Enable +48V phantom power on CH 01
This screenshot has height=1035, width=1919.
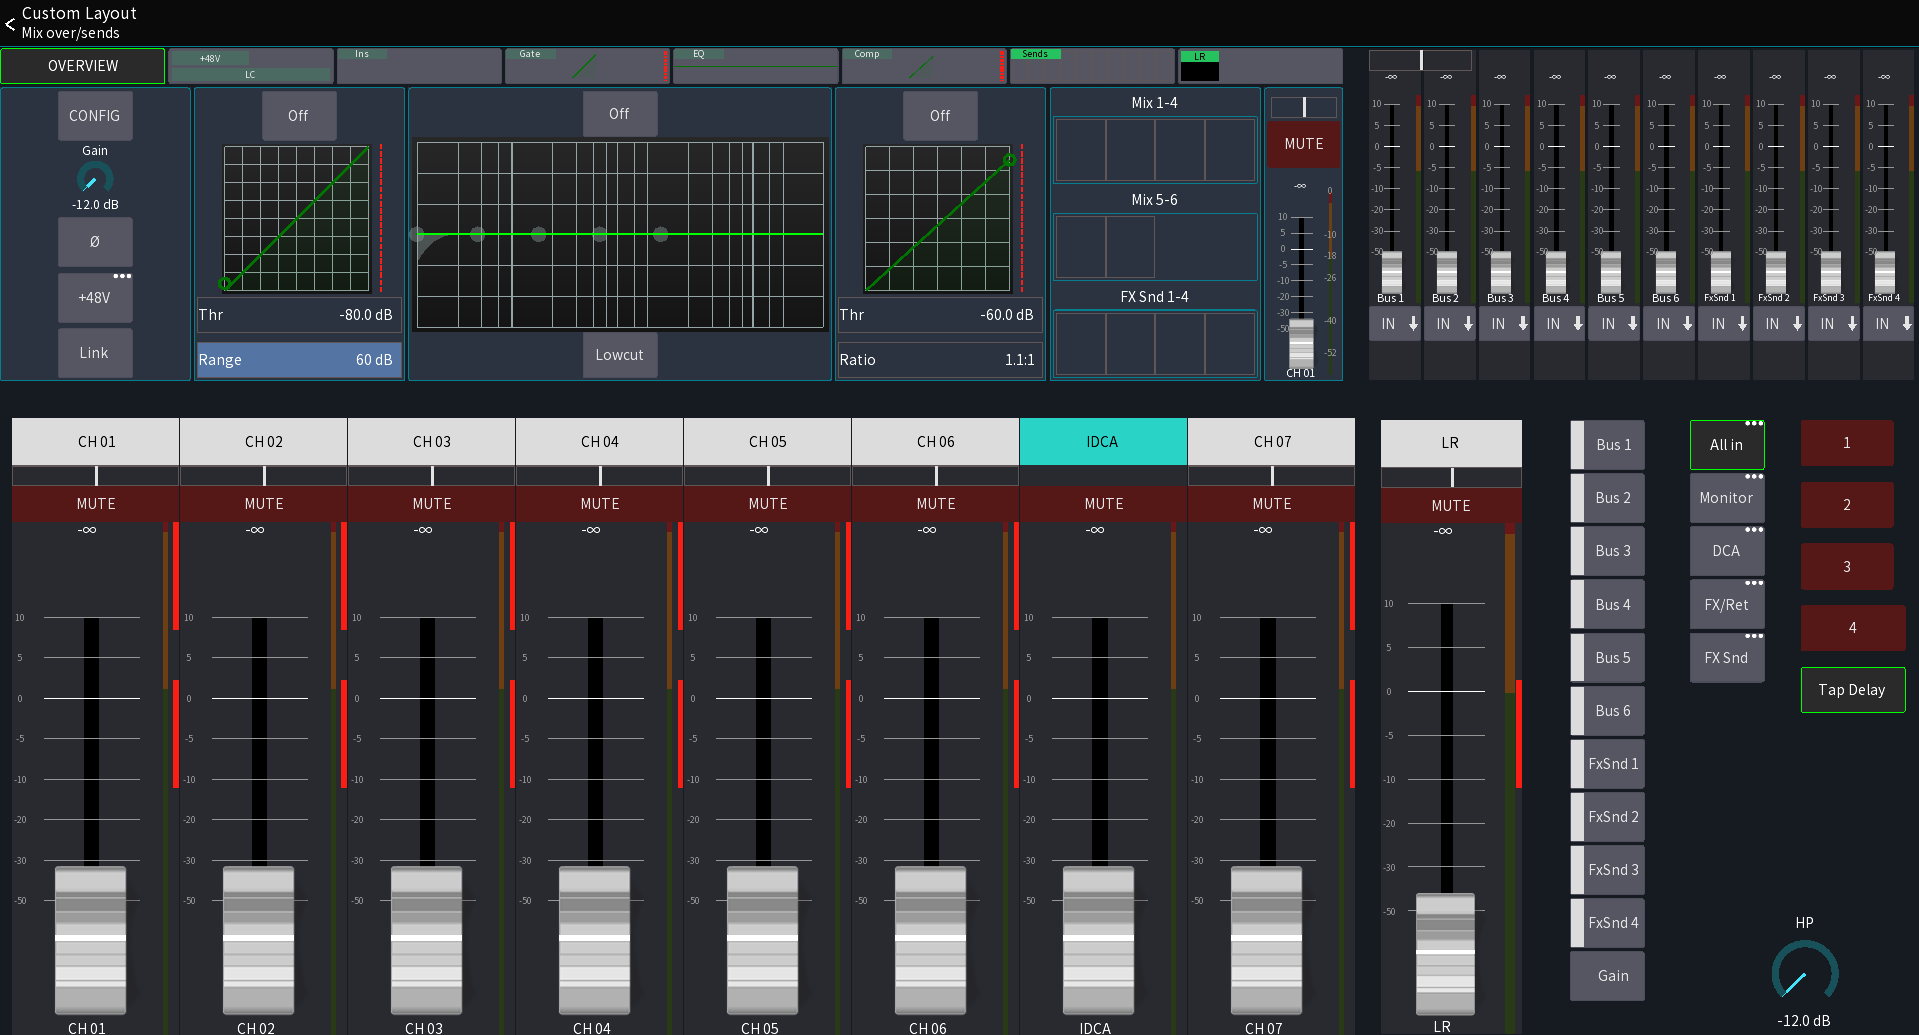[x=95, y=297]
